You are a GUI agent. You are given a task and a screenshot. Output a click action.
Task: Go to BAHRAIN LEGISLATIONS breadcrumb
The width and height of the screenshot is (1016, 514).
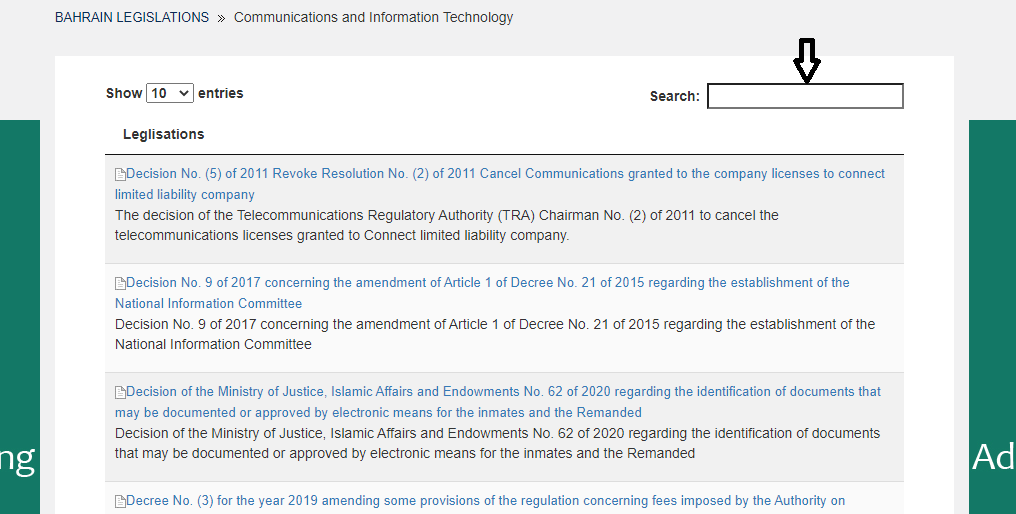click(x=132, y=17)
